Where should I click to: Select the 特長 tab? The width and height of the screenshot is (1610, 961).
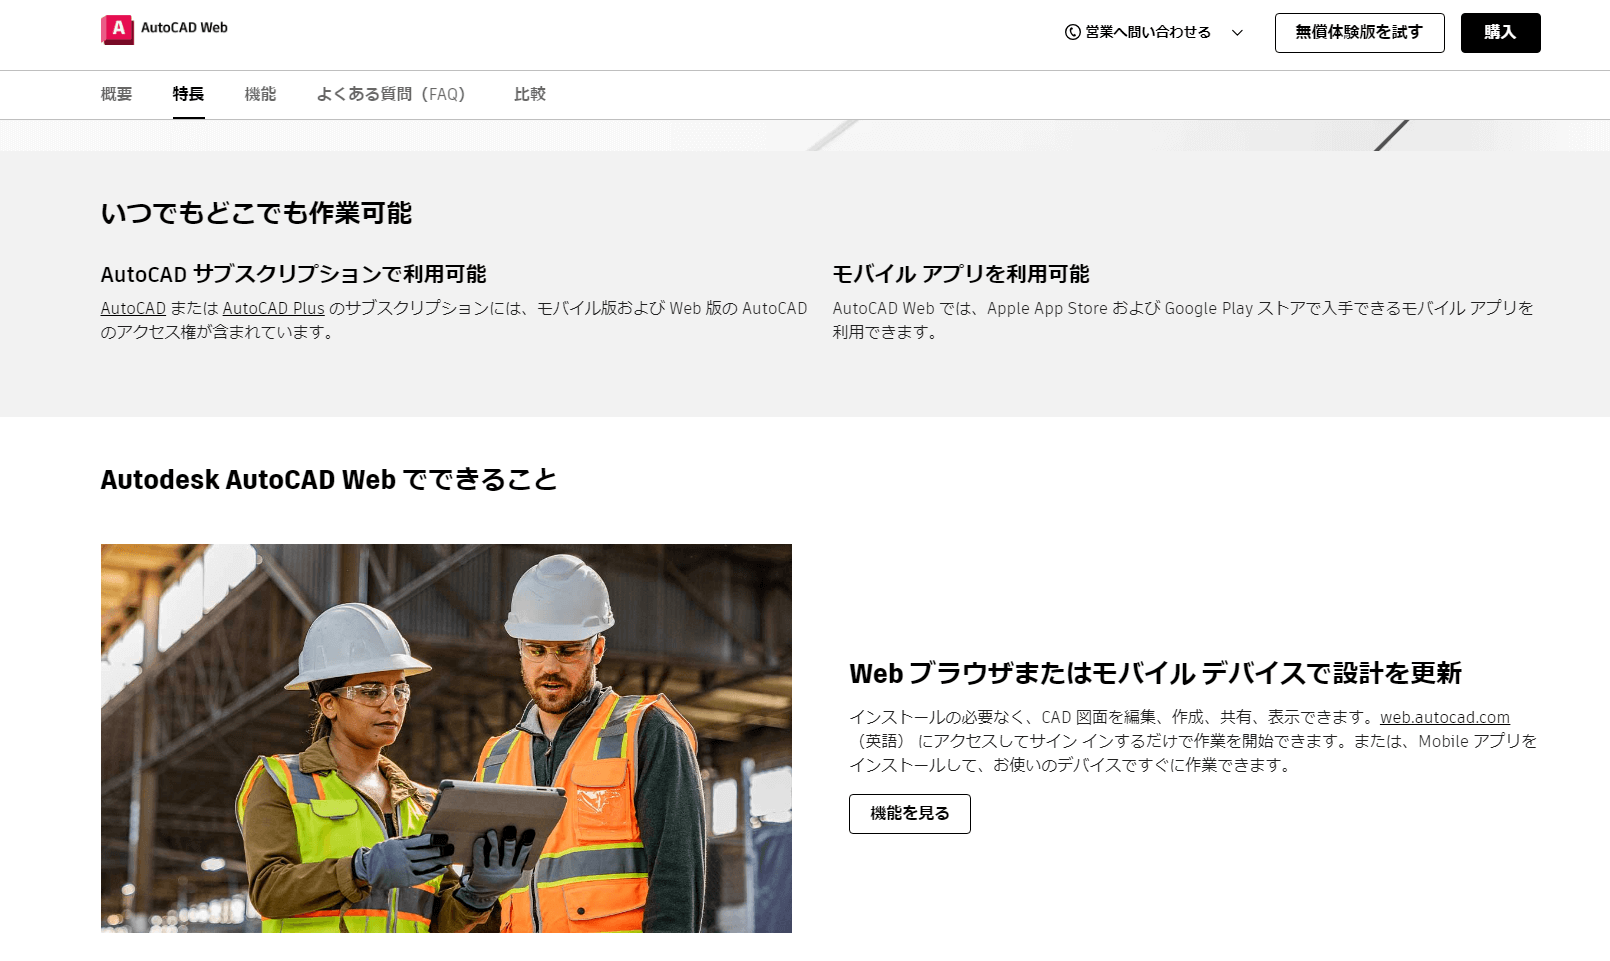click(x=188, y=94)
